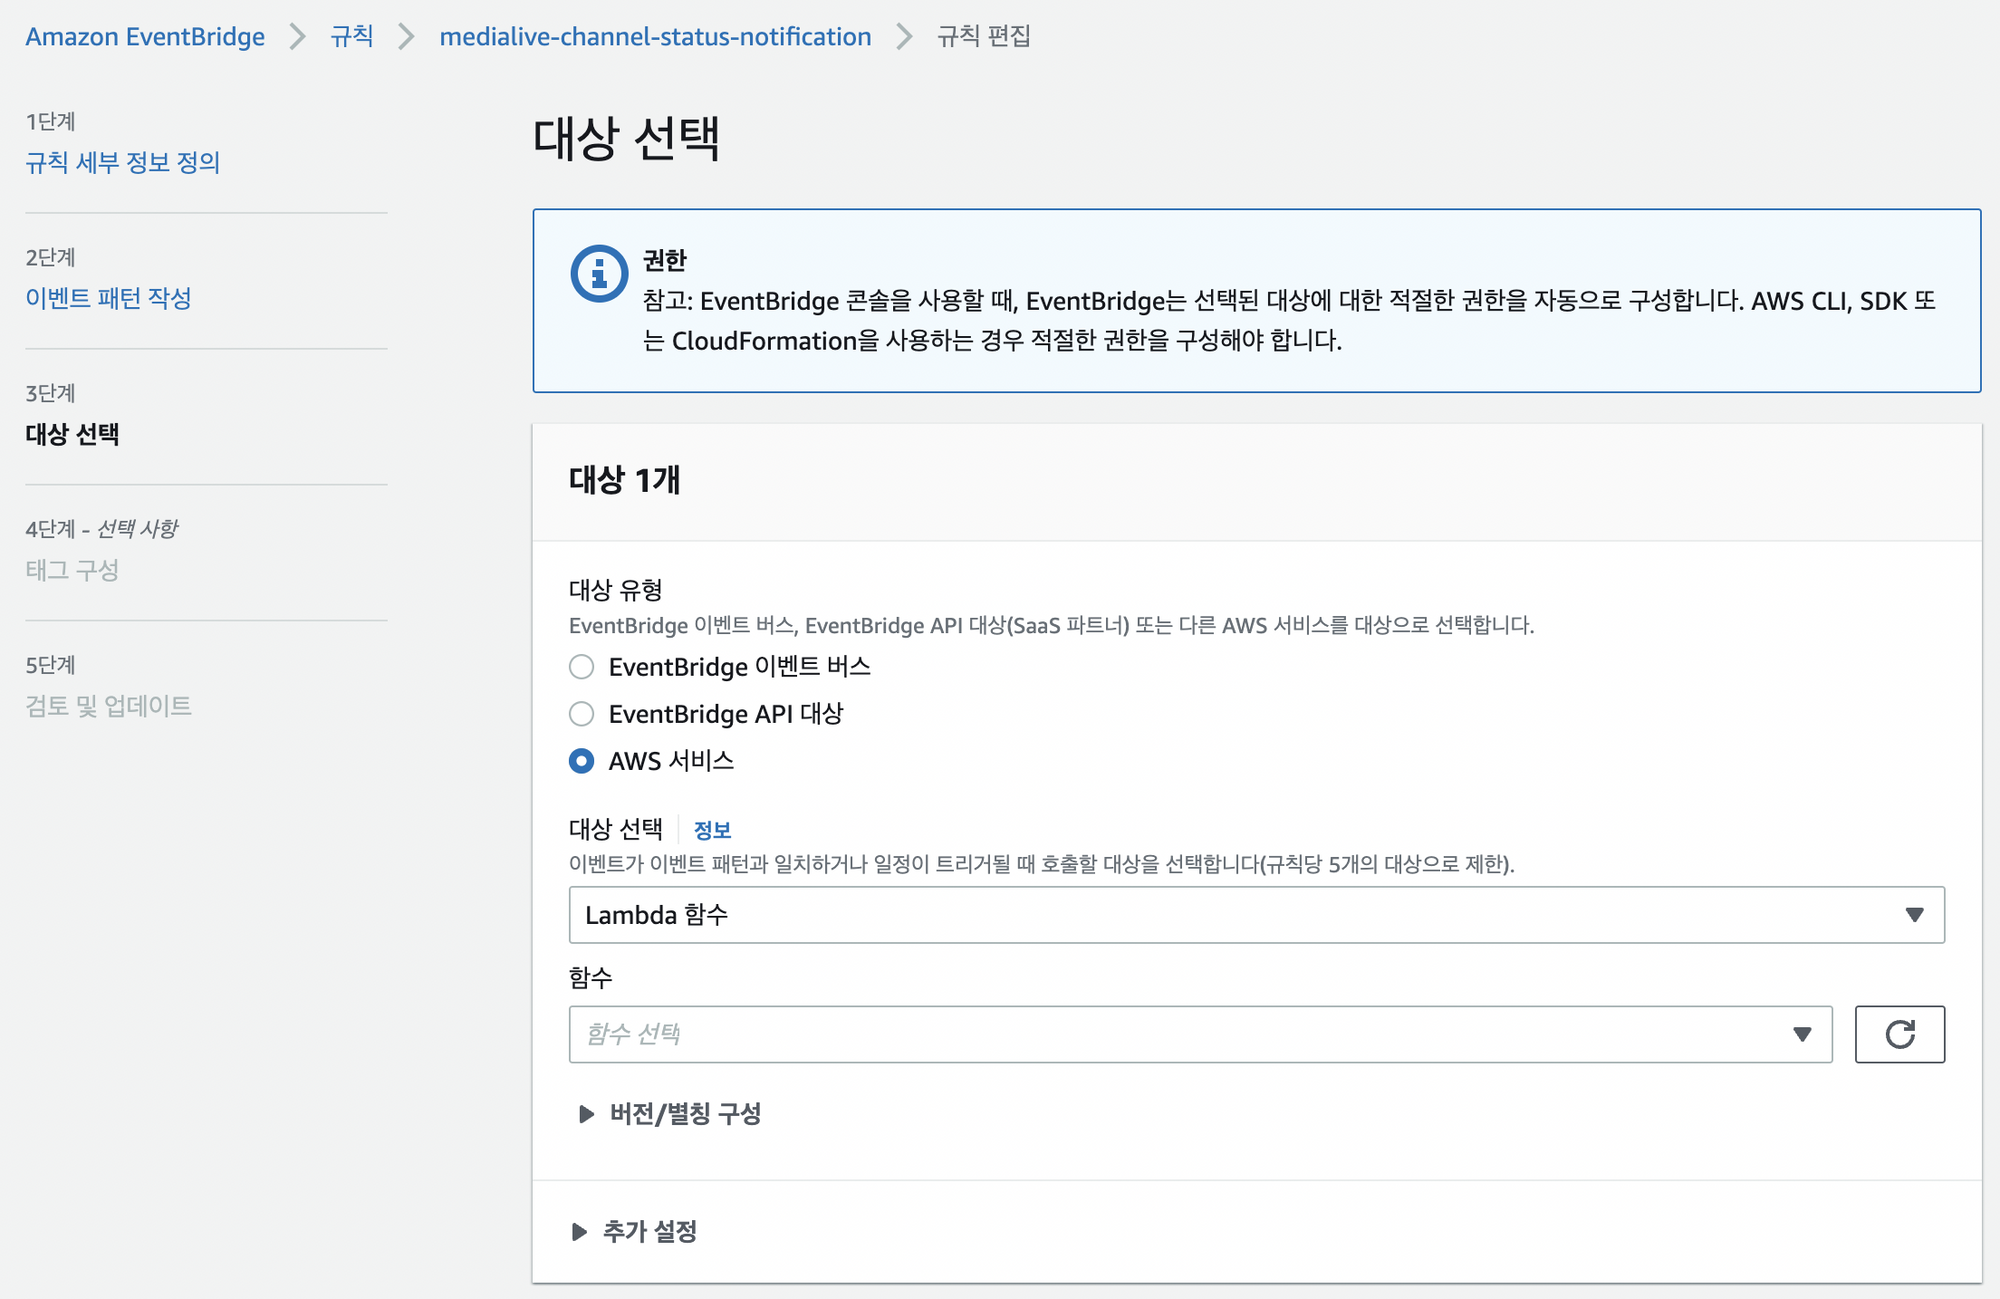Click the 정보 link beside 대상 선택
Image resolution: width=2000 pixels, height=1299 pixels.
click(x=712, y=830)
